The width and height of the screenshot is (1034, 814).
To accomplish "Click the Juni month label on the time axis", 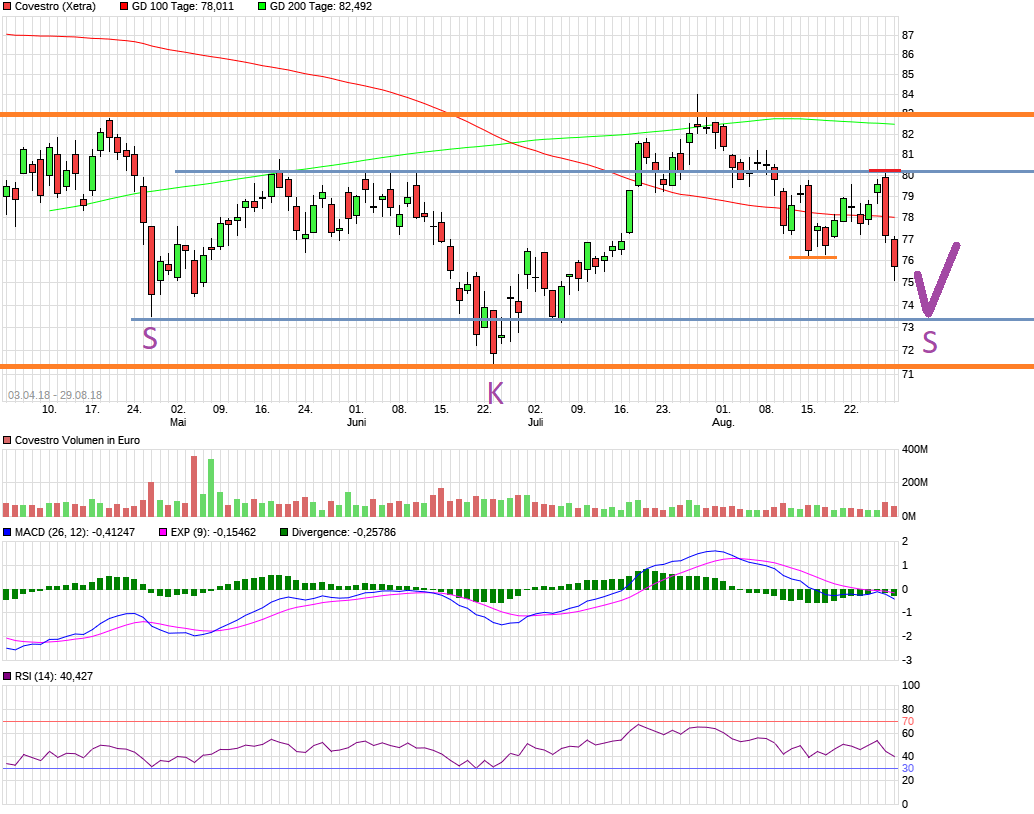I will click(x=357, y=422).
